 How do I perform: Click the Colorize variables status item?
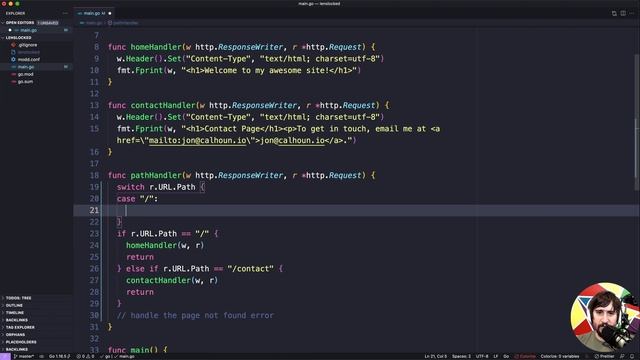point(560,357)
